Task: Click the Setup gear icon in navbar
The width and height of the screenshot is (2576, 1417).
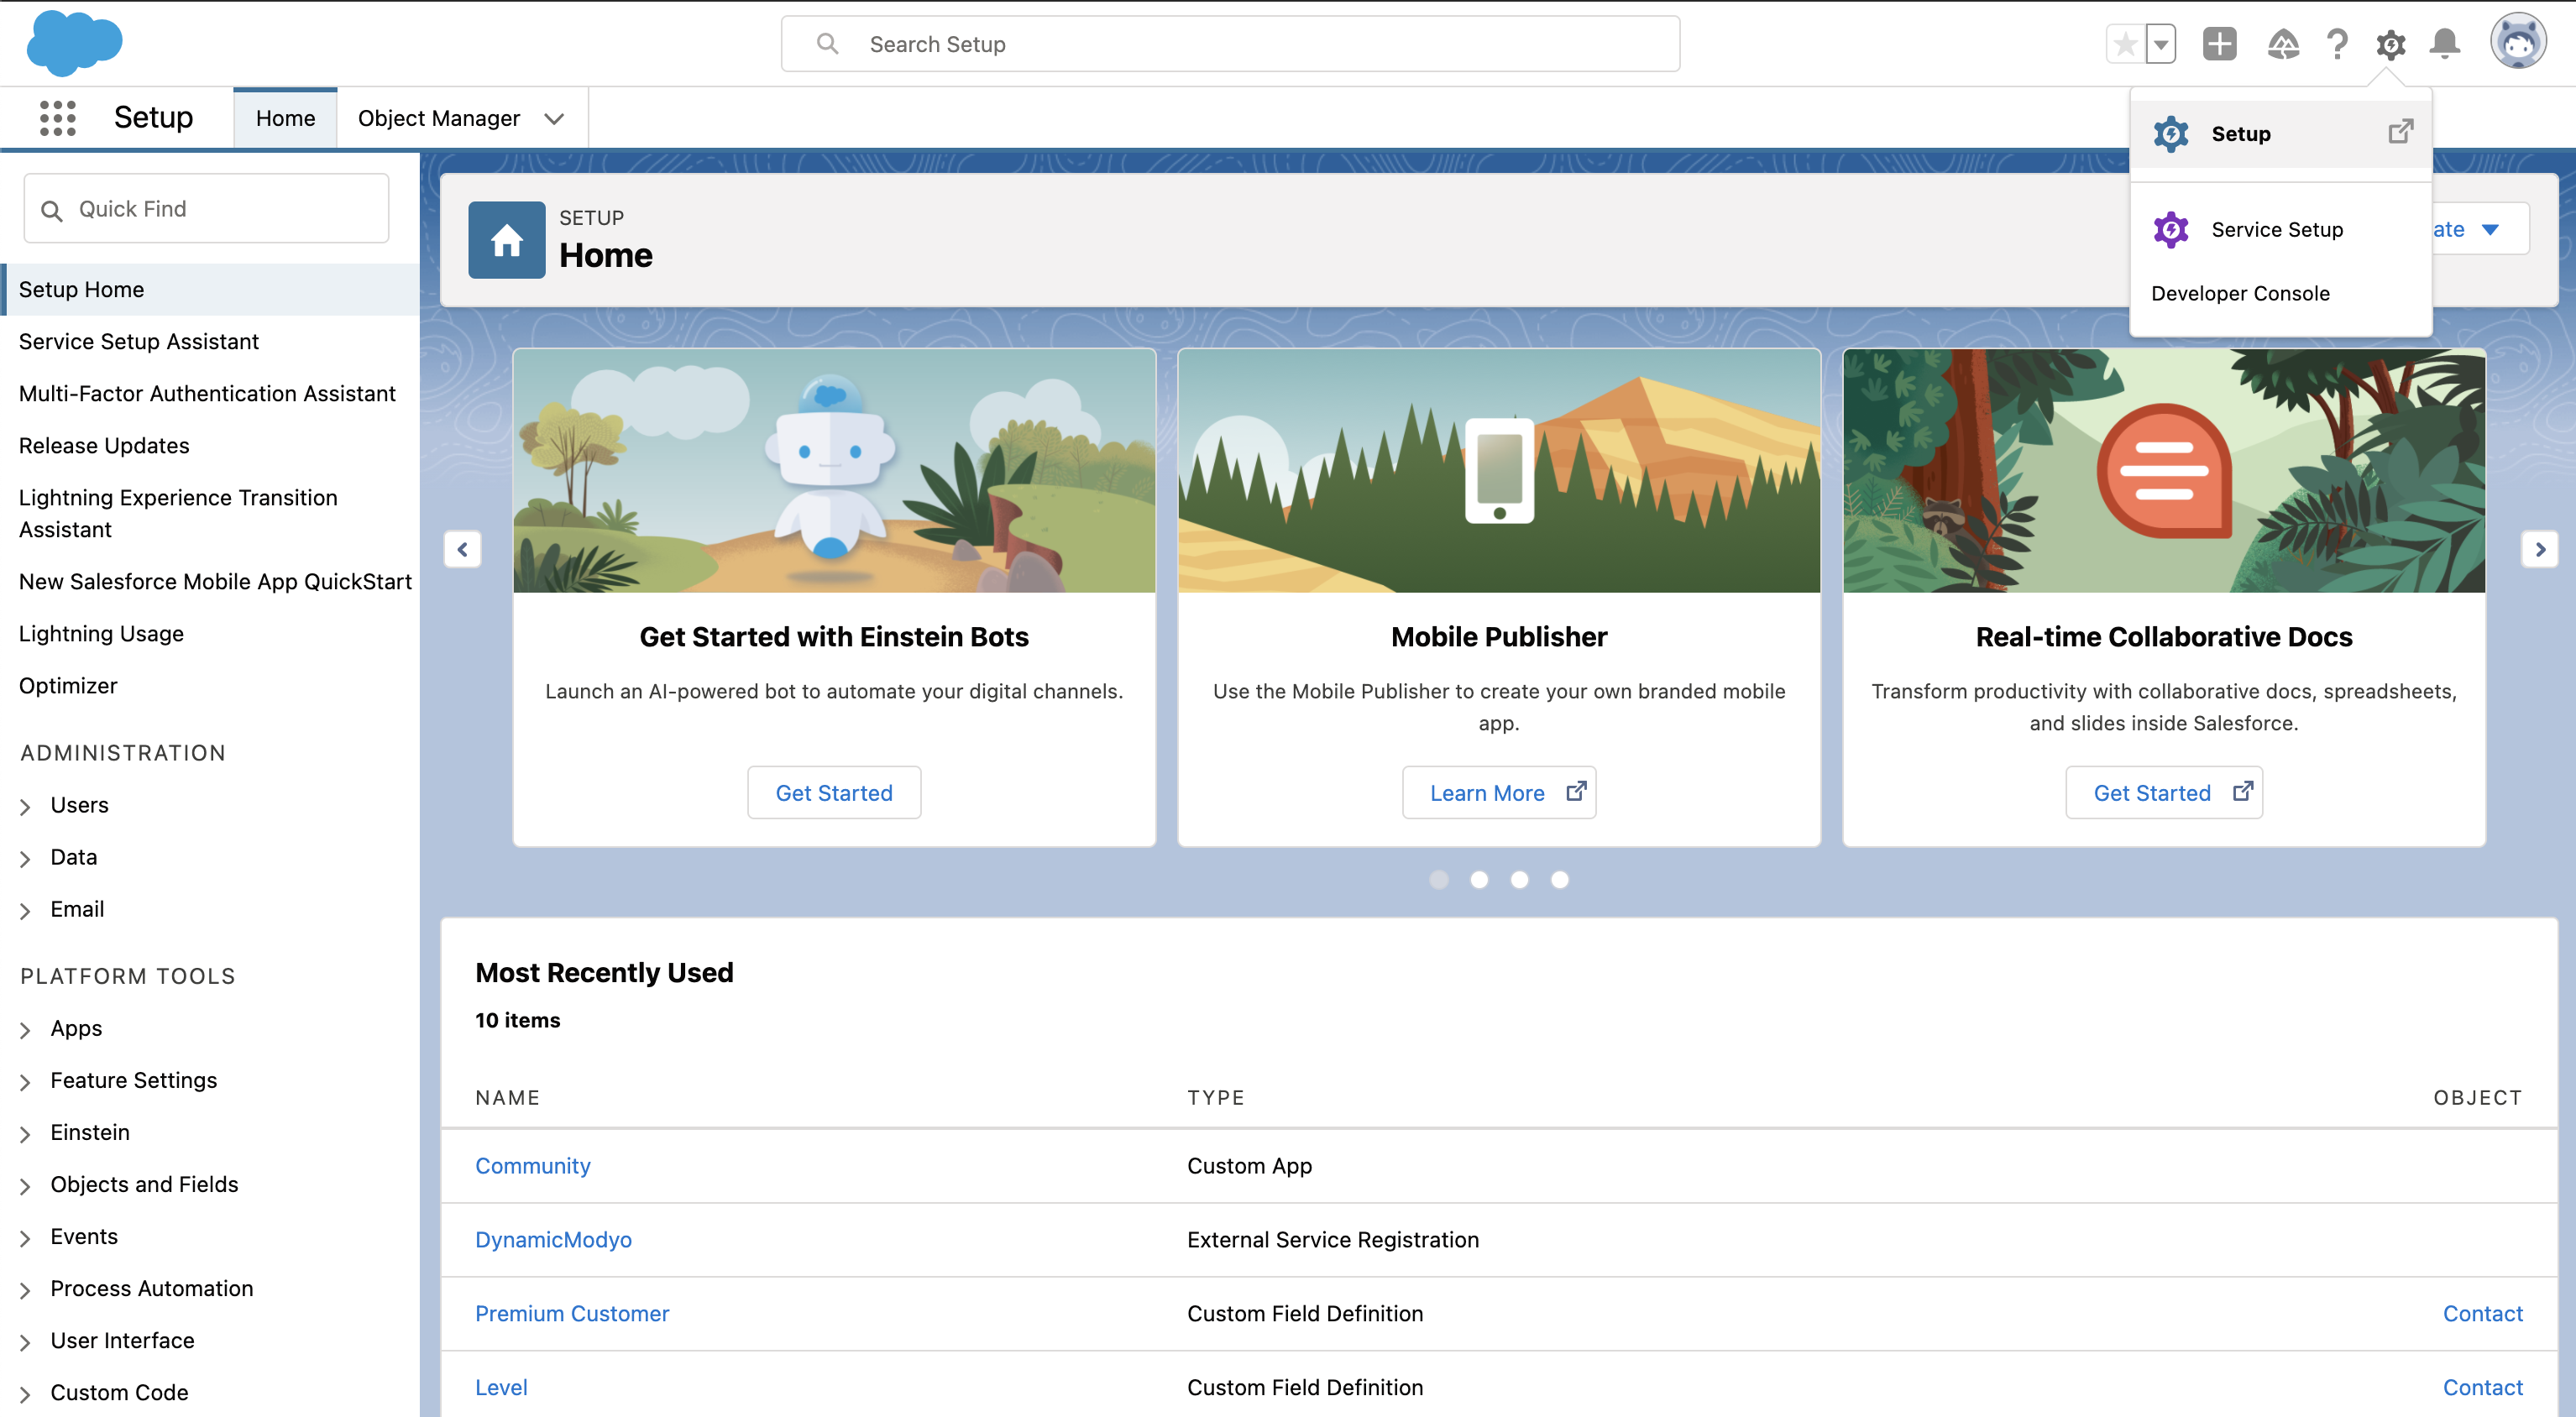Action: click(2391, 44)
